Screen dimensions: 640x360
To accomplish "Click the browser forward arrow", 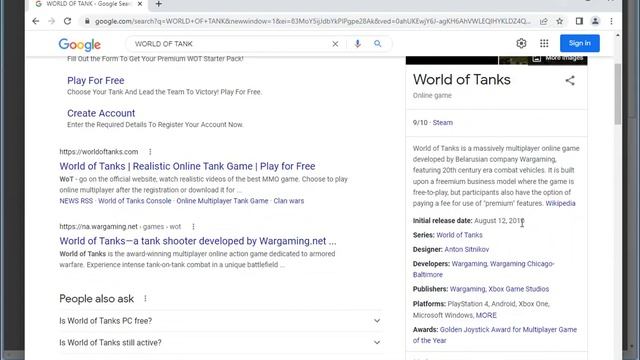I will coord(51,21).
